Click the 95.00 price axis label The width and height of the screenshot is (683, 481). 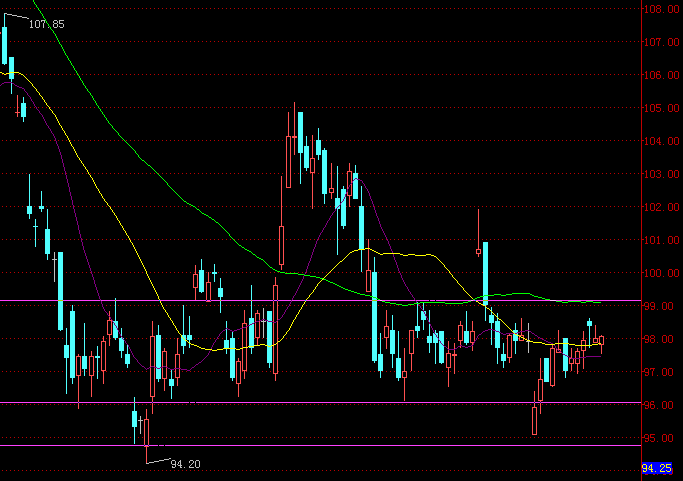click(x=661, y=438)
